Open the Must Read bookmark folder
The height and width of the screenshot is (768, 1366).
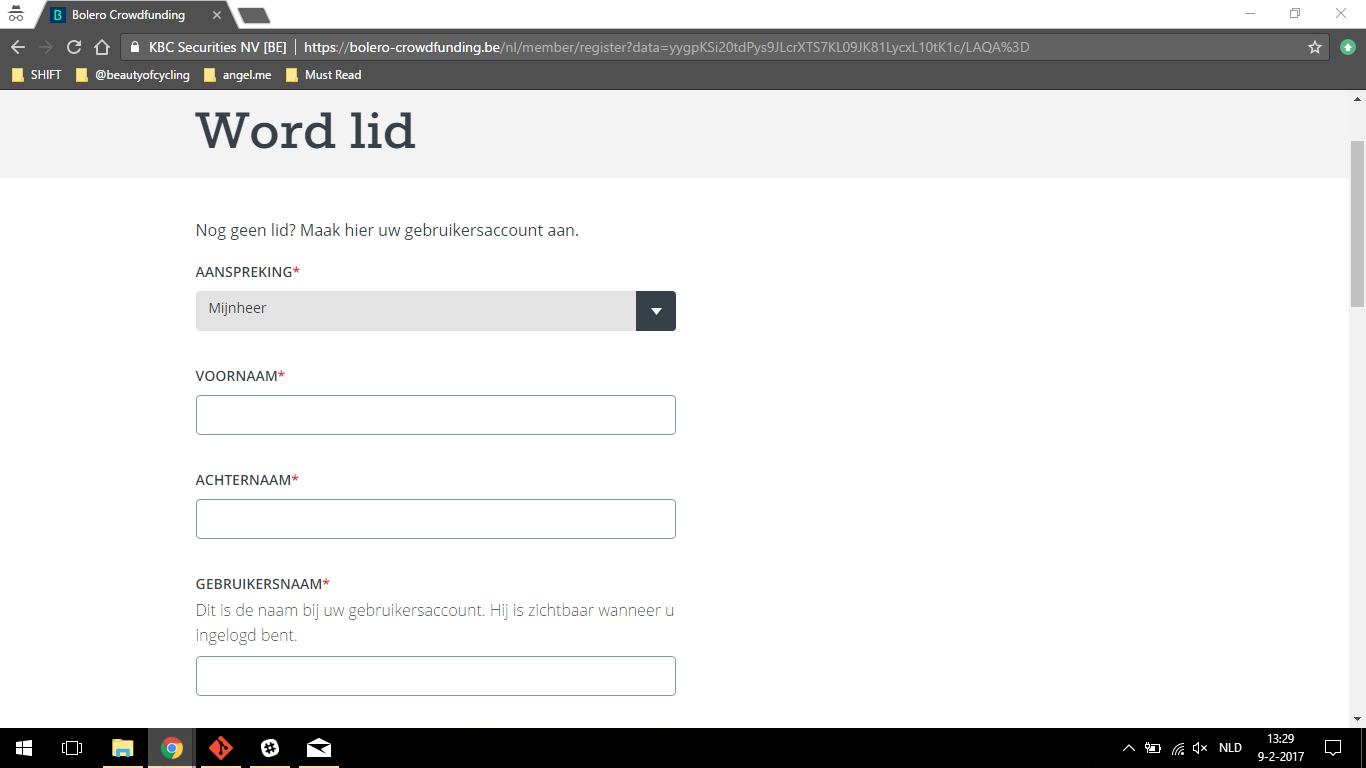(323, 75)
